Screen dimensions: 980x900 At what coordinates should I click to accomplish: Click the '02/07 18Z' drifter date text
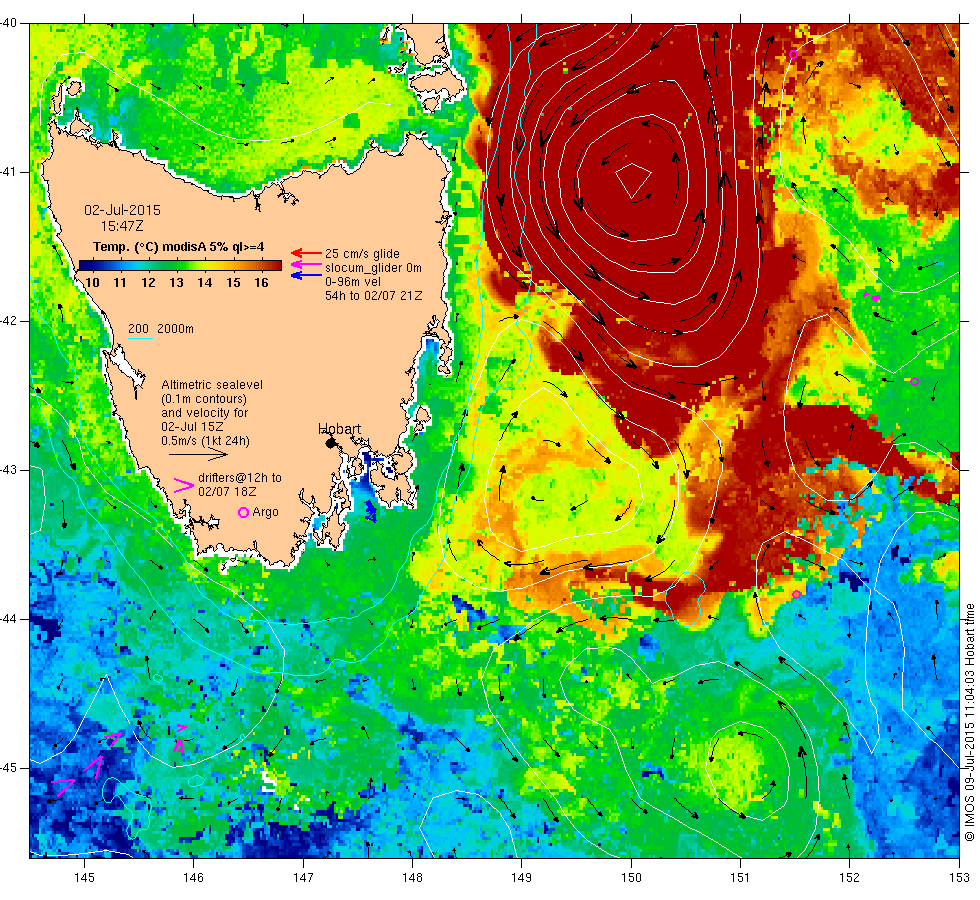[227, 492]
